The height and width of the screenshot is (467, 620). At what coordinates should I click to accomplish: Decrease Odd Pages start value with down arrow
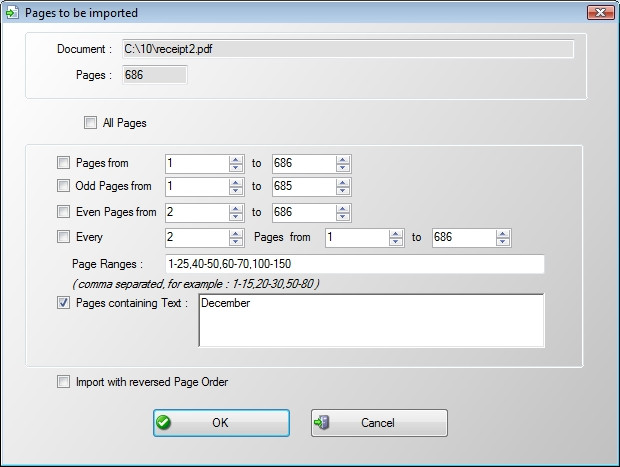coord(236,191)
